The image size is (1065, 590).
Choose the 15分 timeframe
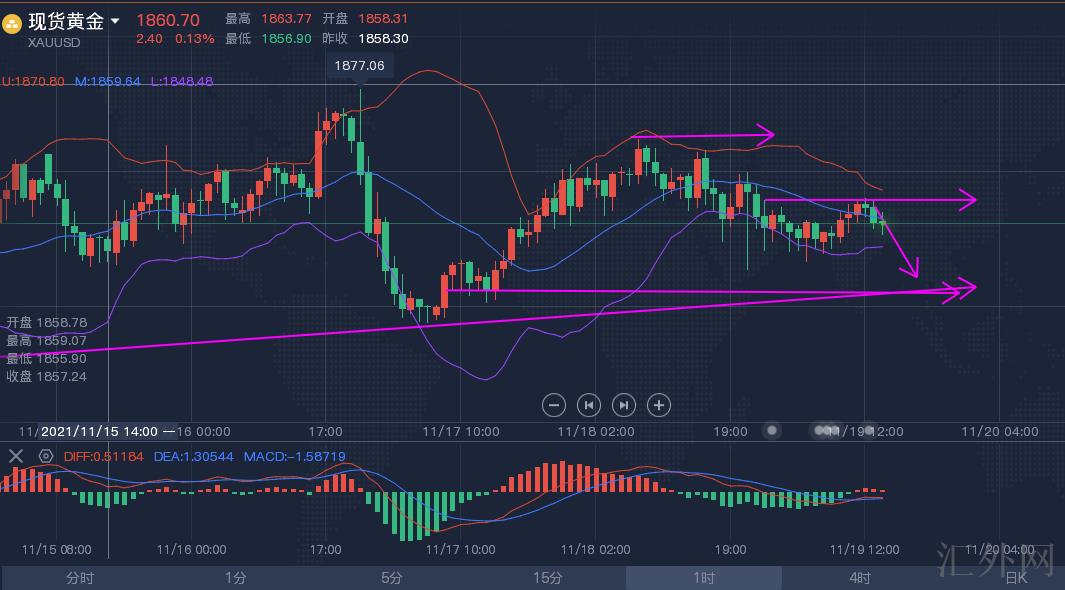547,578
